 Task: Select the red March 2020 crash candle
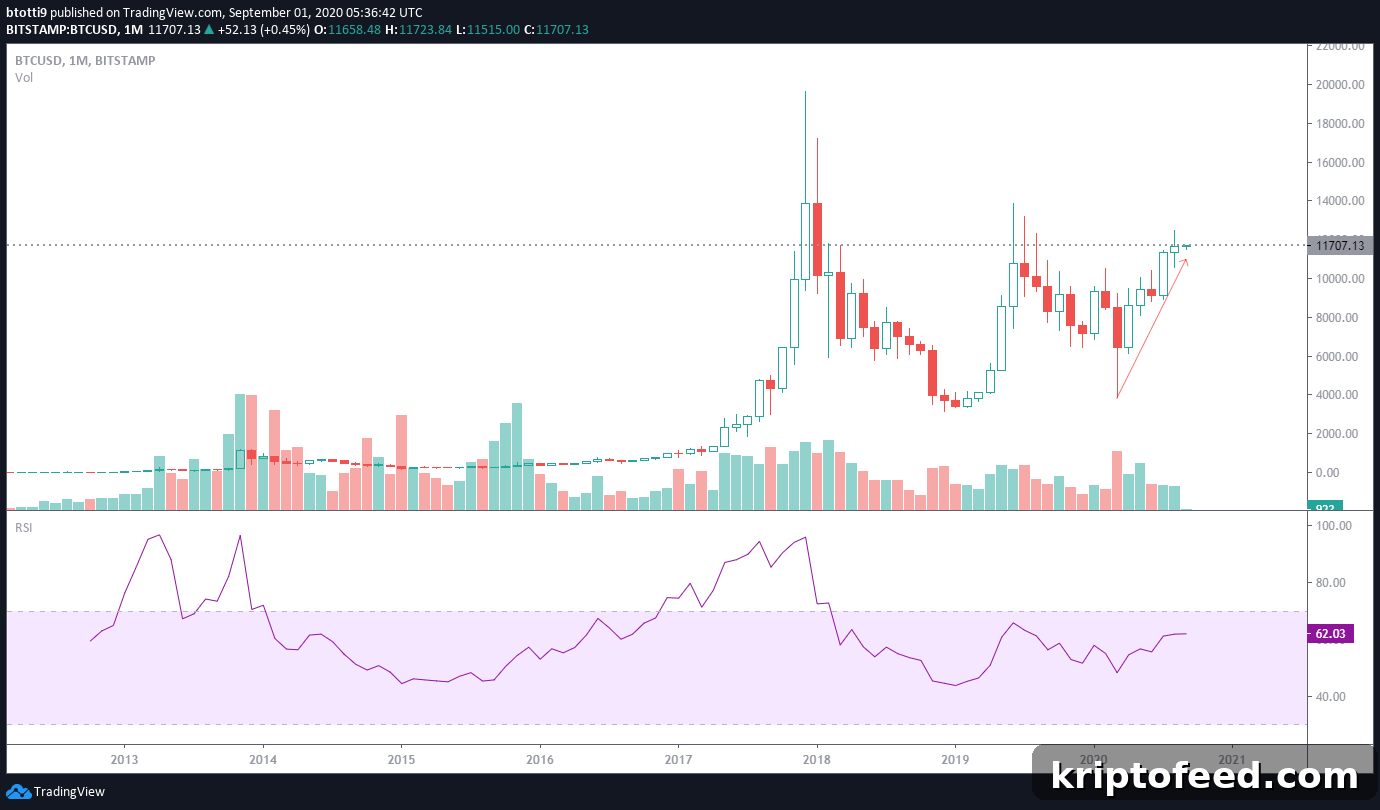click(1117, 328)
